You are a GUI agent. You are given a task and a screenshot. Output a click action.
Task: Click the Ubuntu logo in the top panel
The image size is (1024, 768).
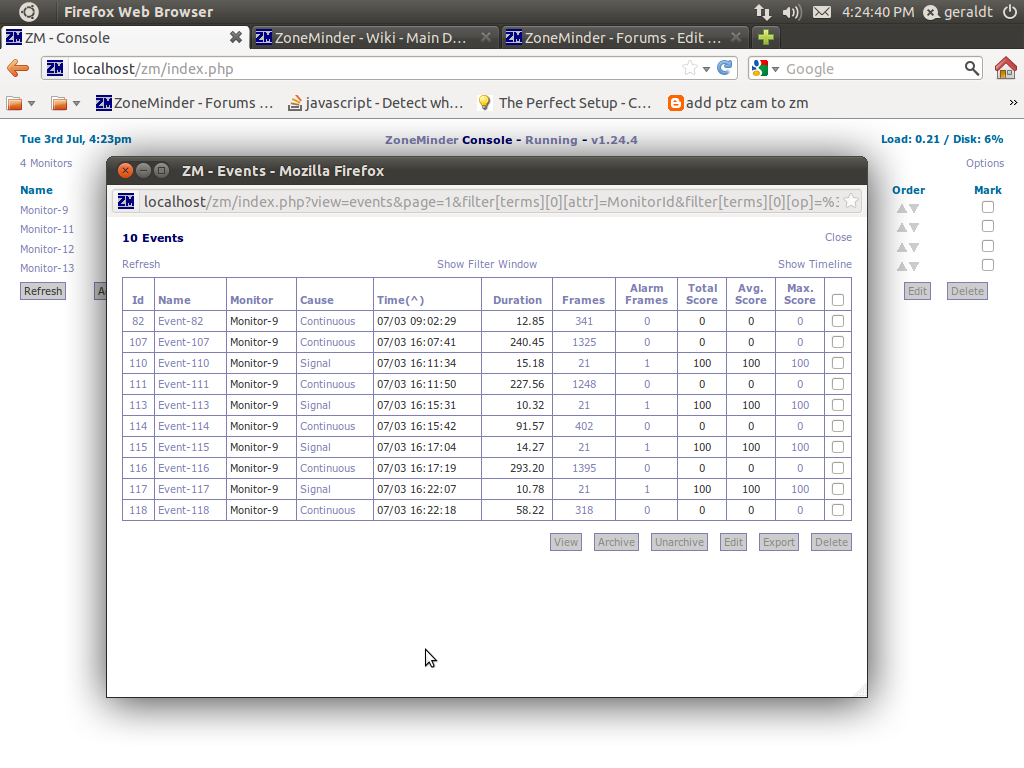(x=29, y=12)
